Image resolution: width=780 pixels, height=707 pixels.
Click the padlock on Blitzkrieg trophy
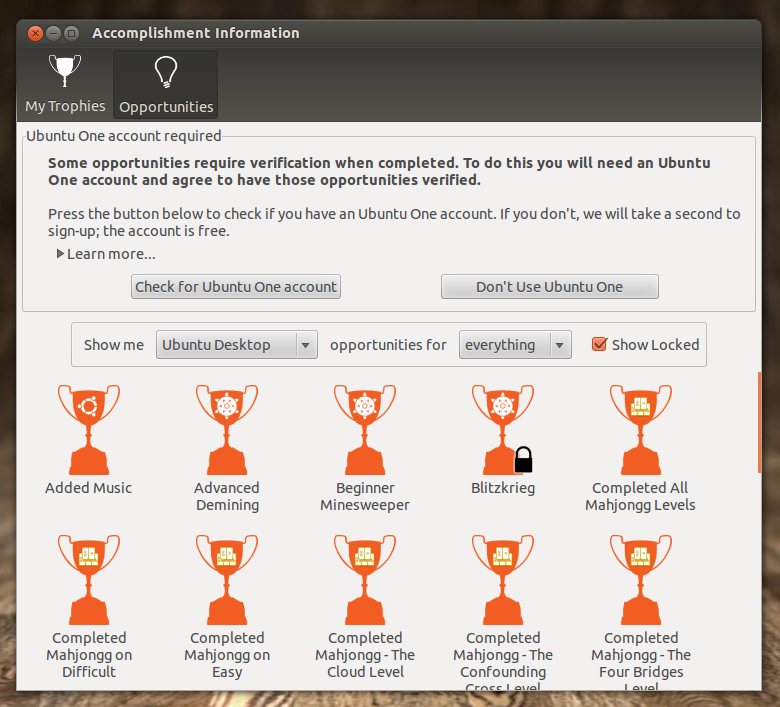pos(523,459)
